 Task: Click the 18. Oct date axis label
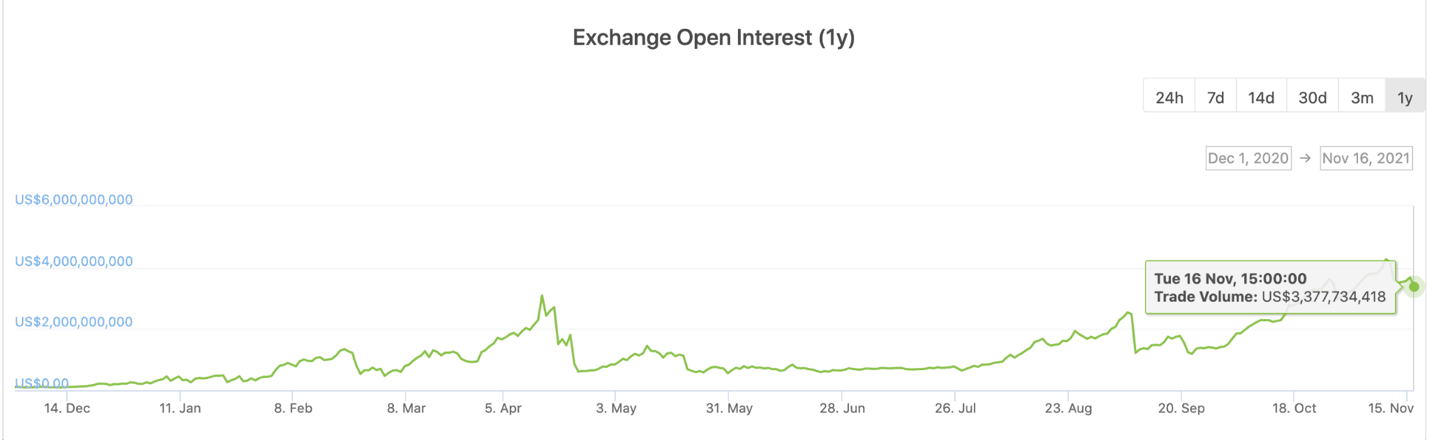(x=1292, y=408)
